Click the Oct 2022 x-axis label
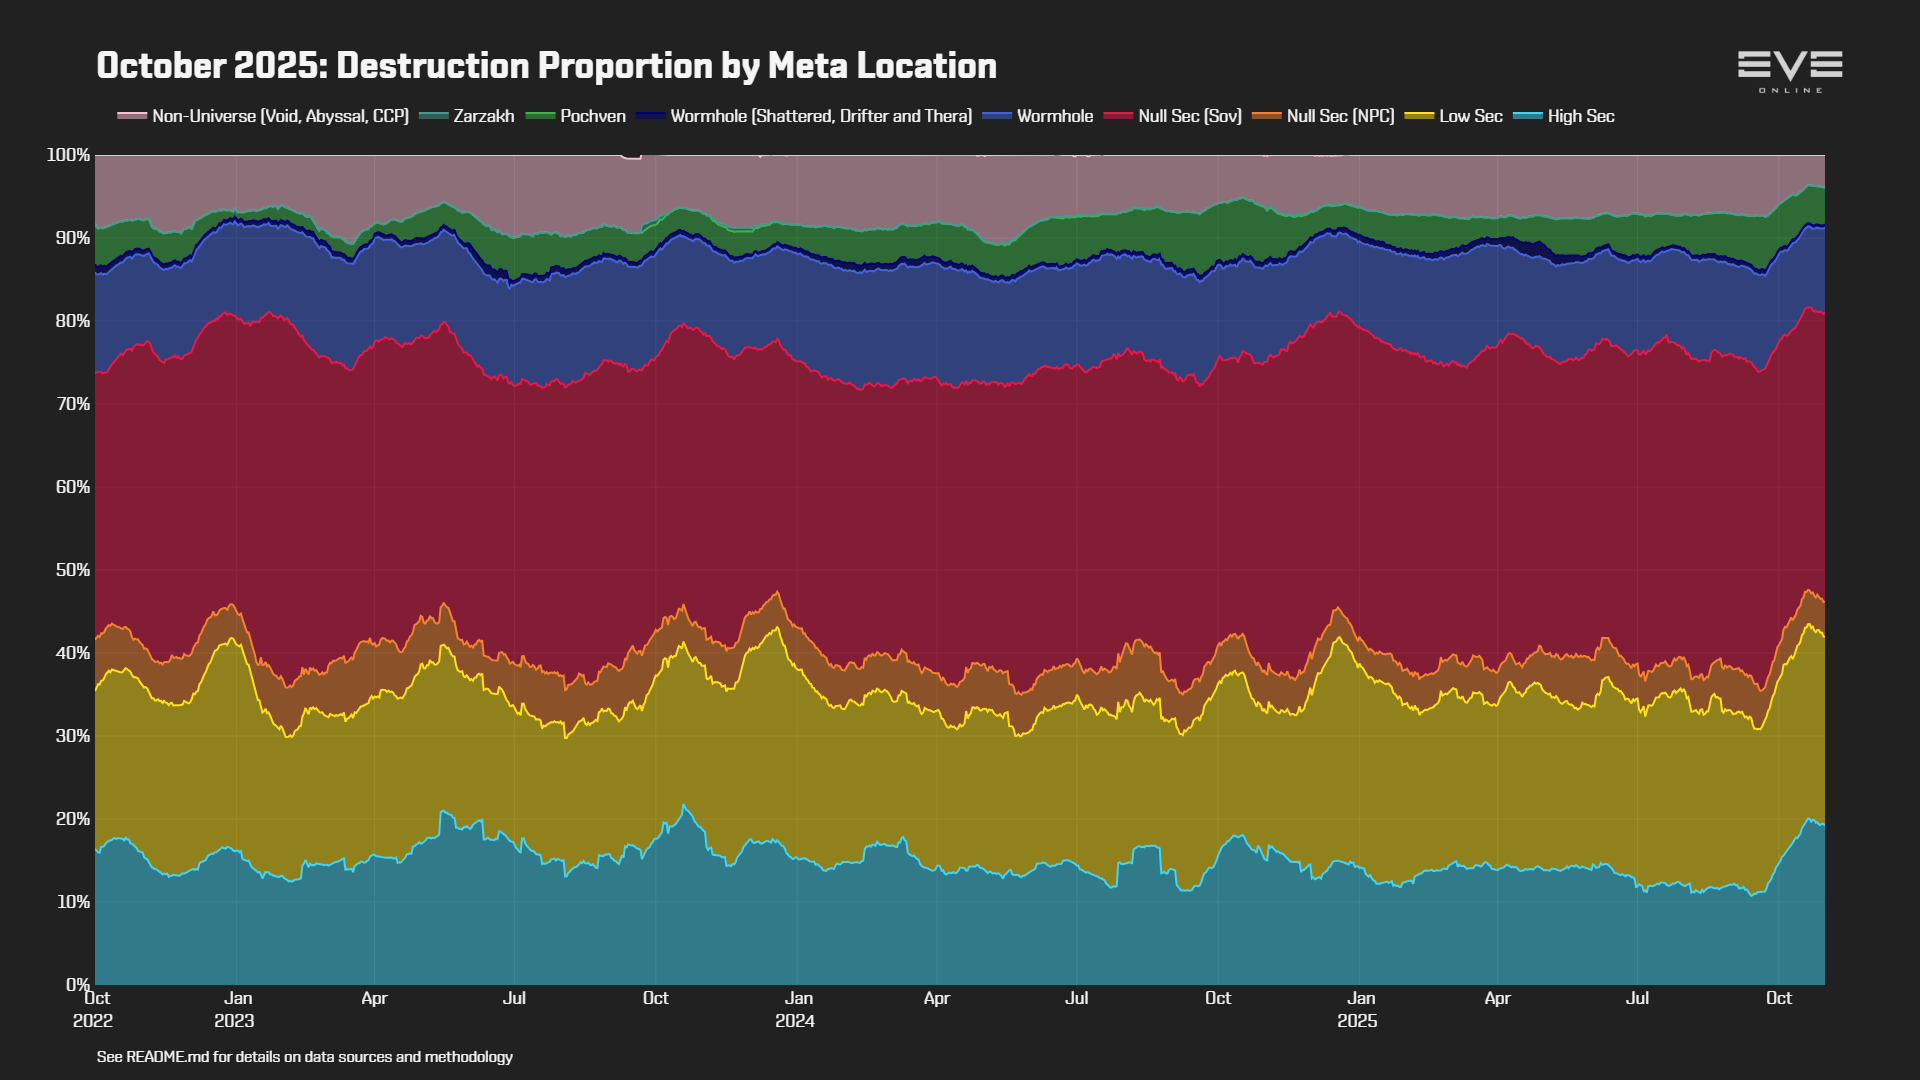The height and width of the screenshot is (1080, 1920). pos(94,1009)
